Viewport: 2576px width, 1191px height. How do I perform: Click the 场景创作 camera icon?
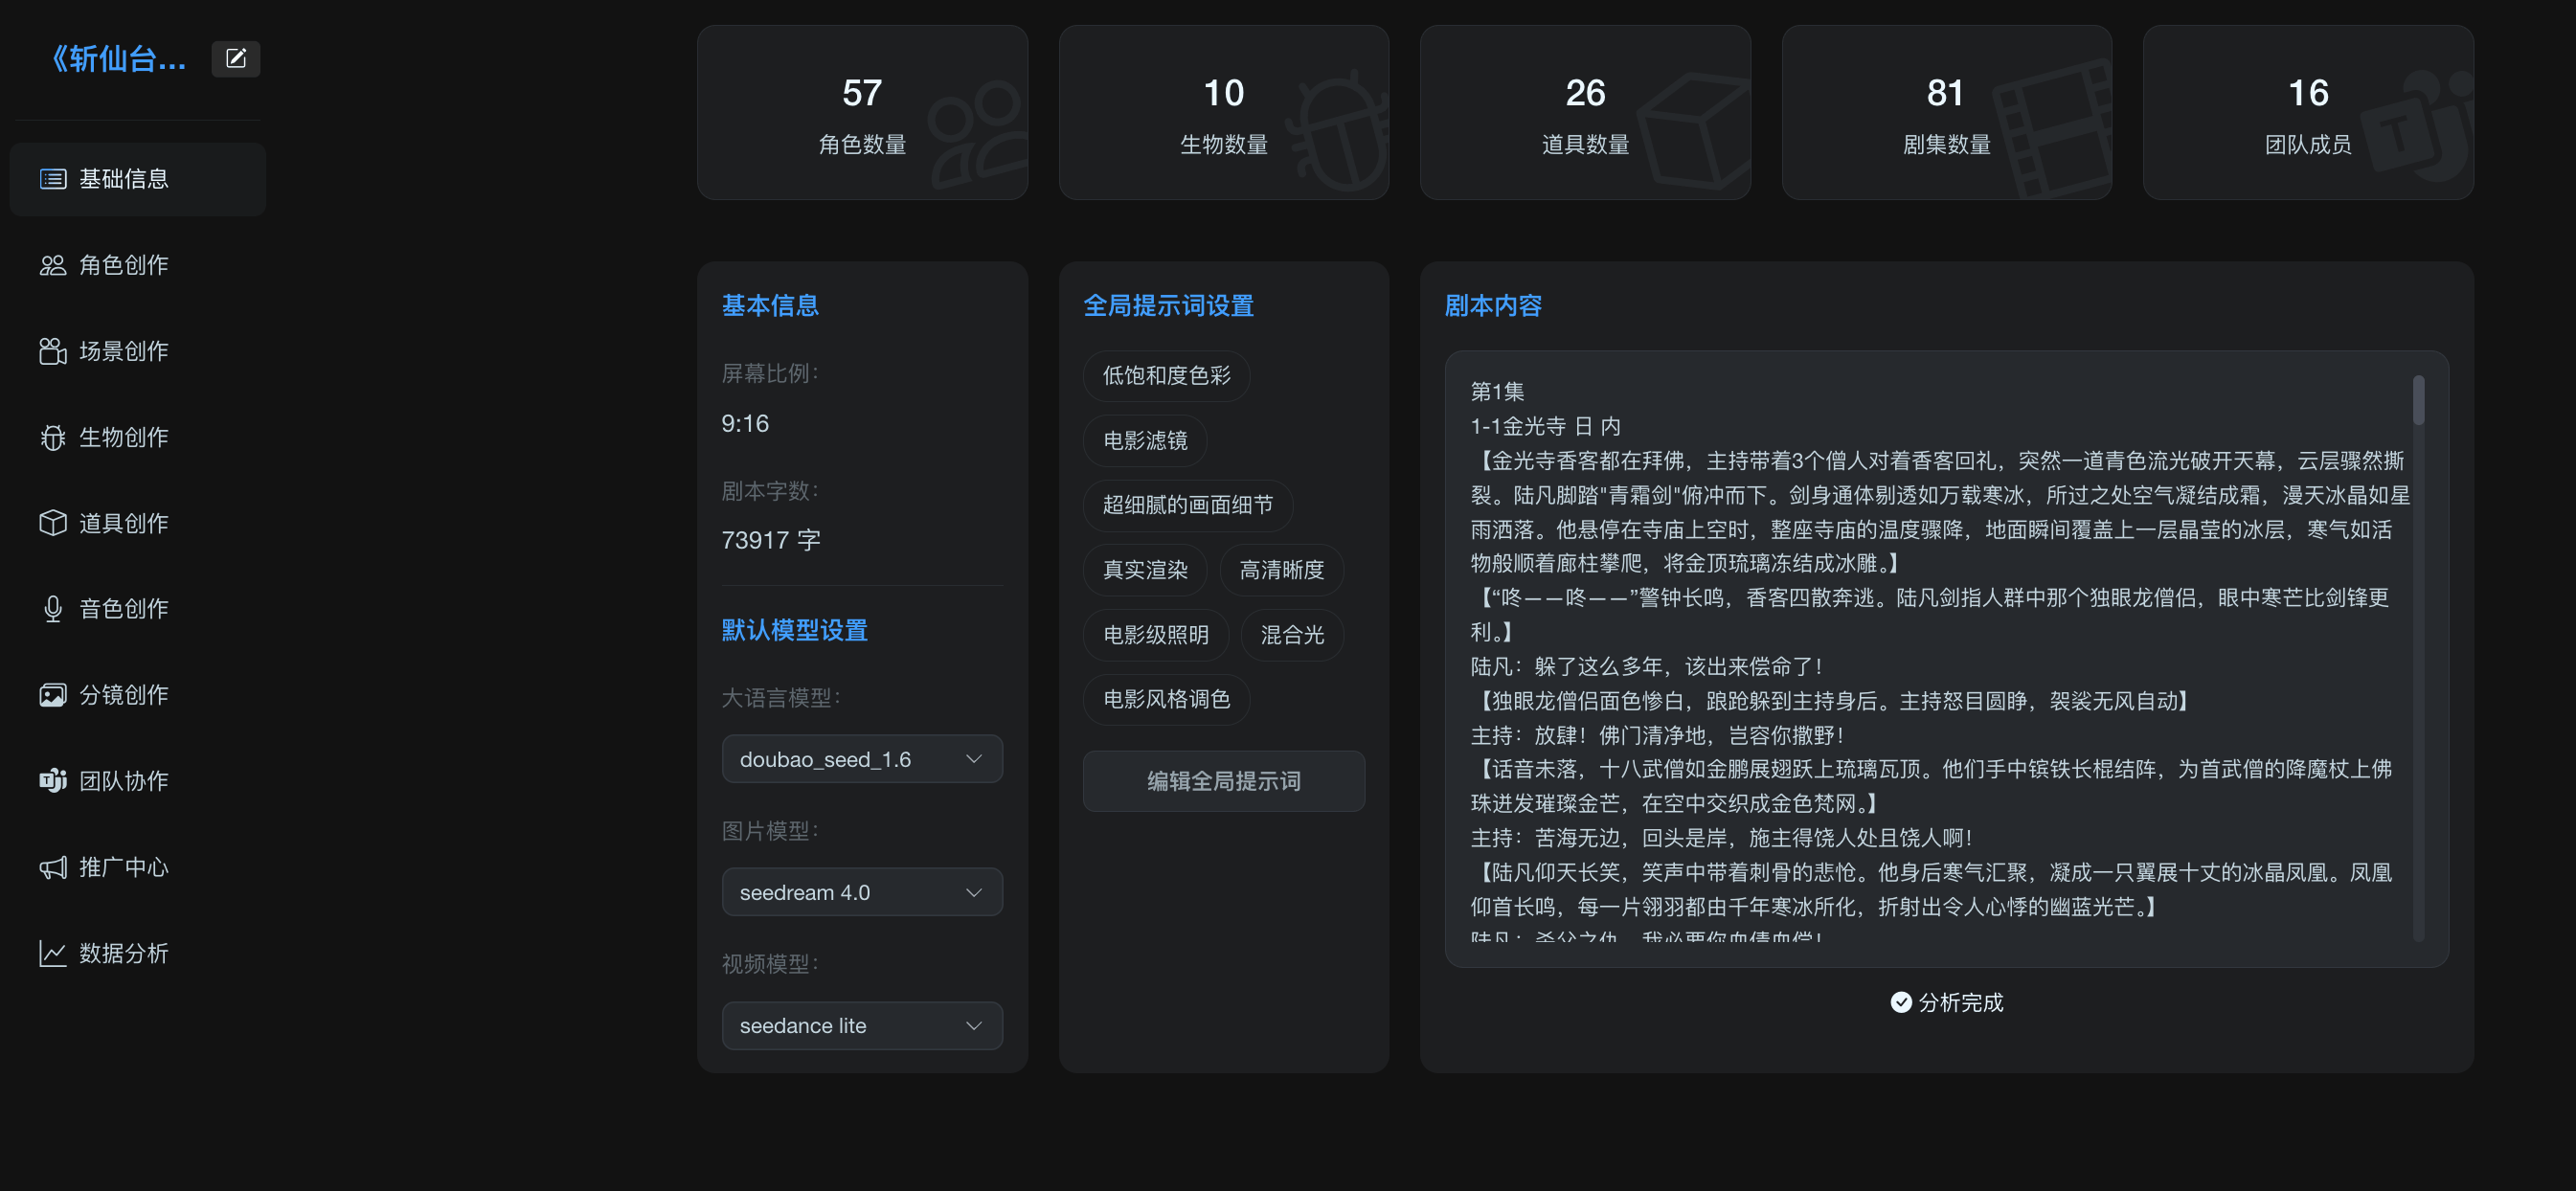pyautogui.click(x=52, y=351)
